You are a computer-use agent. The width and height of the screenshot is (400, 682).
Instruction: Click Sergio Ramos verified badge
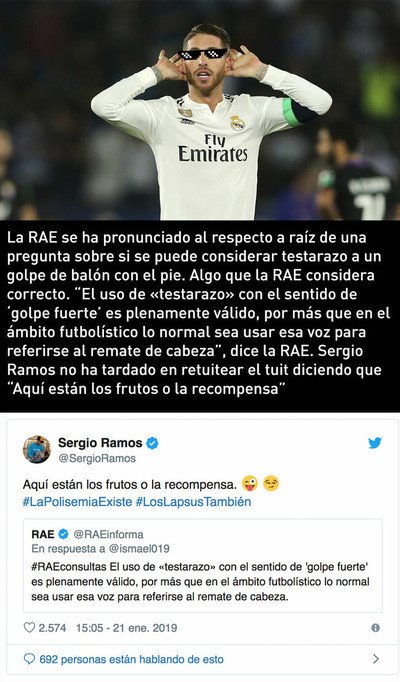152,443
